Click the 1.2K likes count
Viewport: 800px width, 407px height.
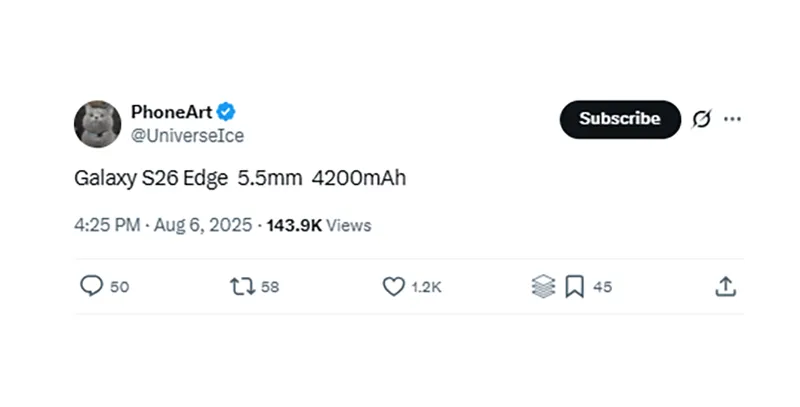(426, 287)
